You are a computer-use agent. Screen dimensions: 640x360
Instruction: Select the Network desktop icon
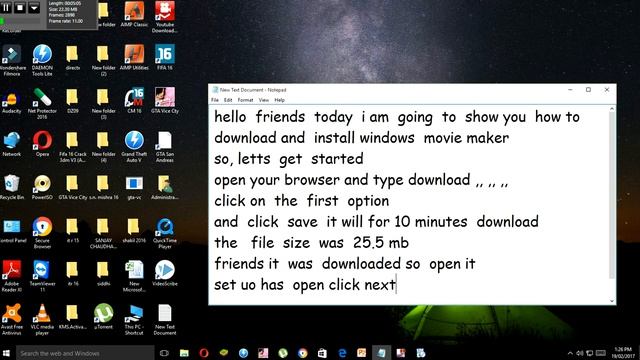pyautogui.click(x=12, y=144)
